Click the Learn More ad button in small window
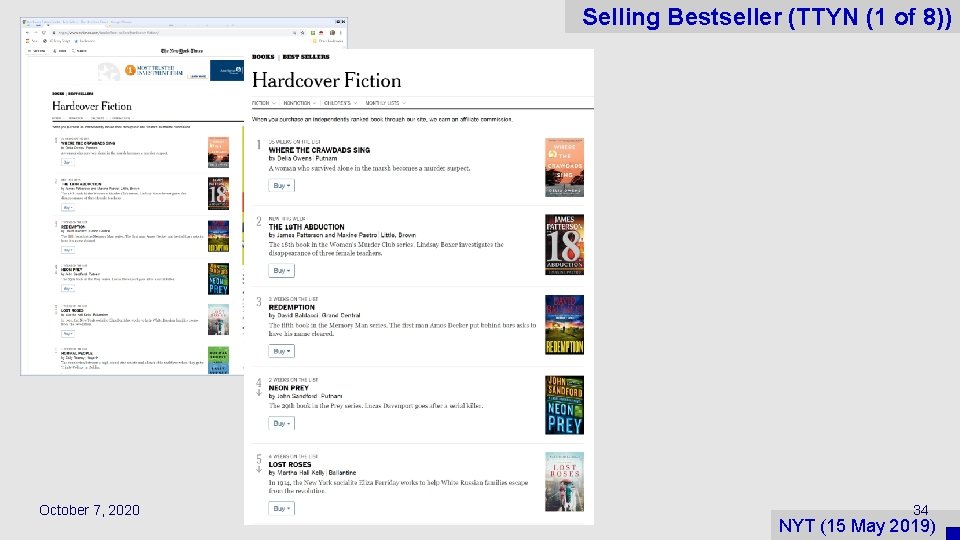 197,77
